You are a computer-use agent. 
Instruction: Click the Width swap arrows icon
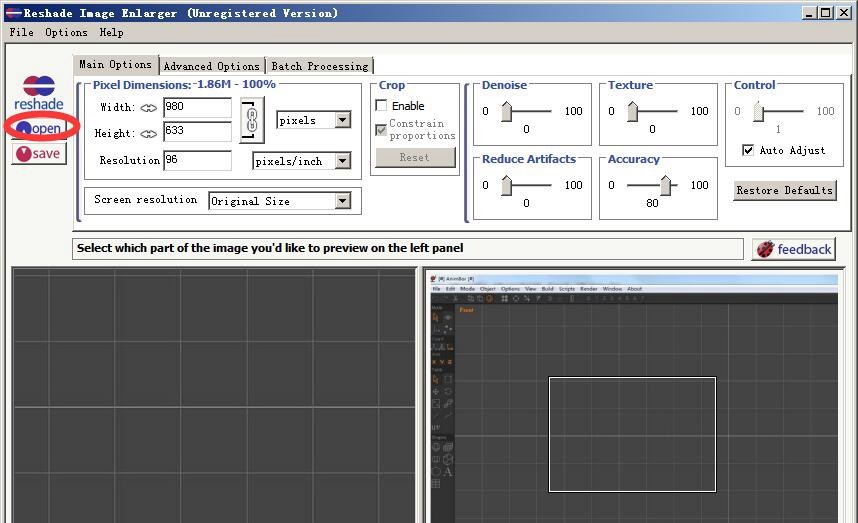click(148, 108)
